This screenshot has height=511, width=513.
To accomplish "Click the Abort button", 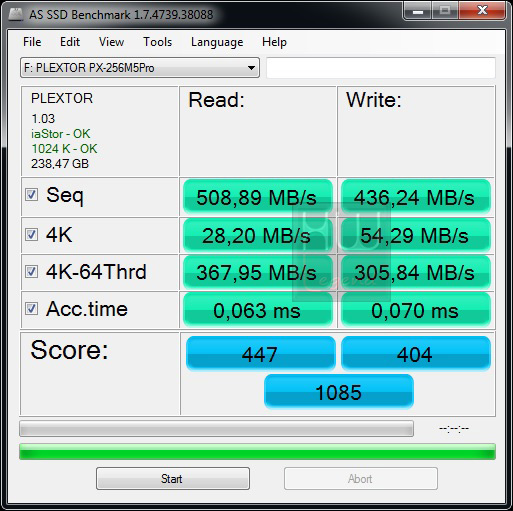I will tap(361, 479).
